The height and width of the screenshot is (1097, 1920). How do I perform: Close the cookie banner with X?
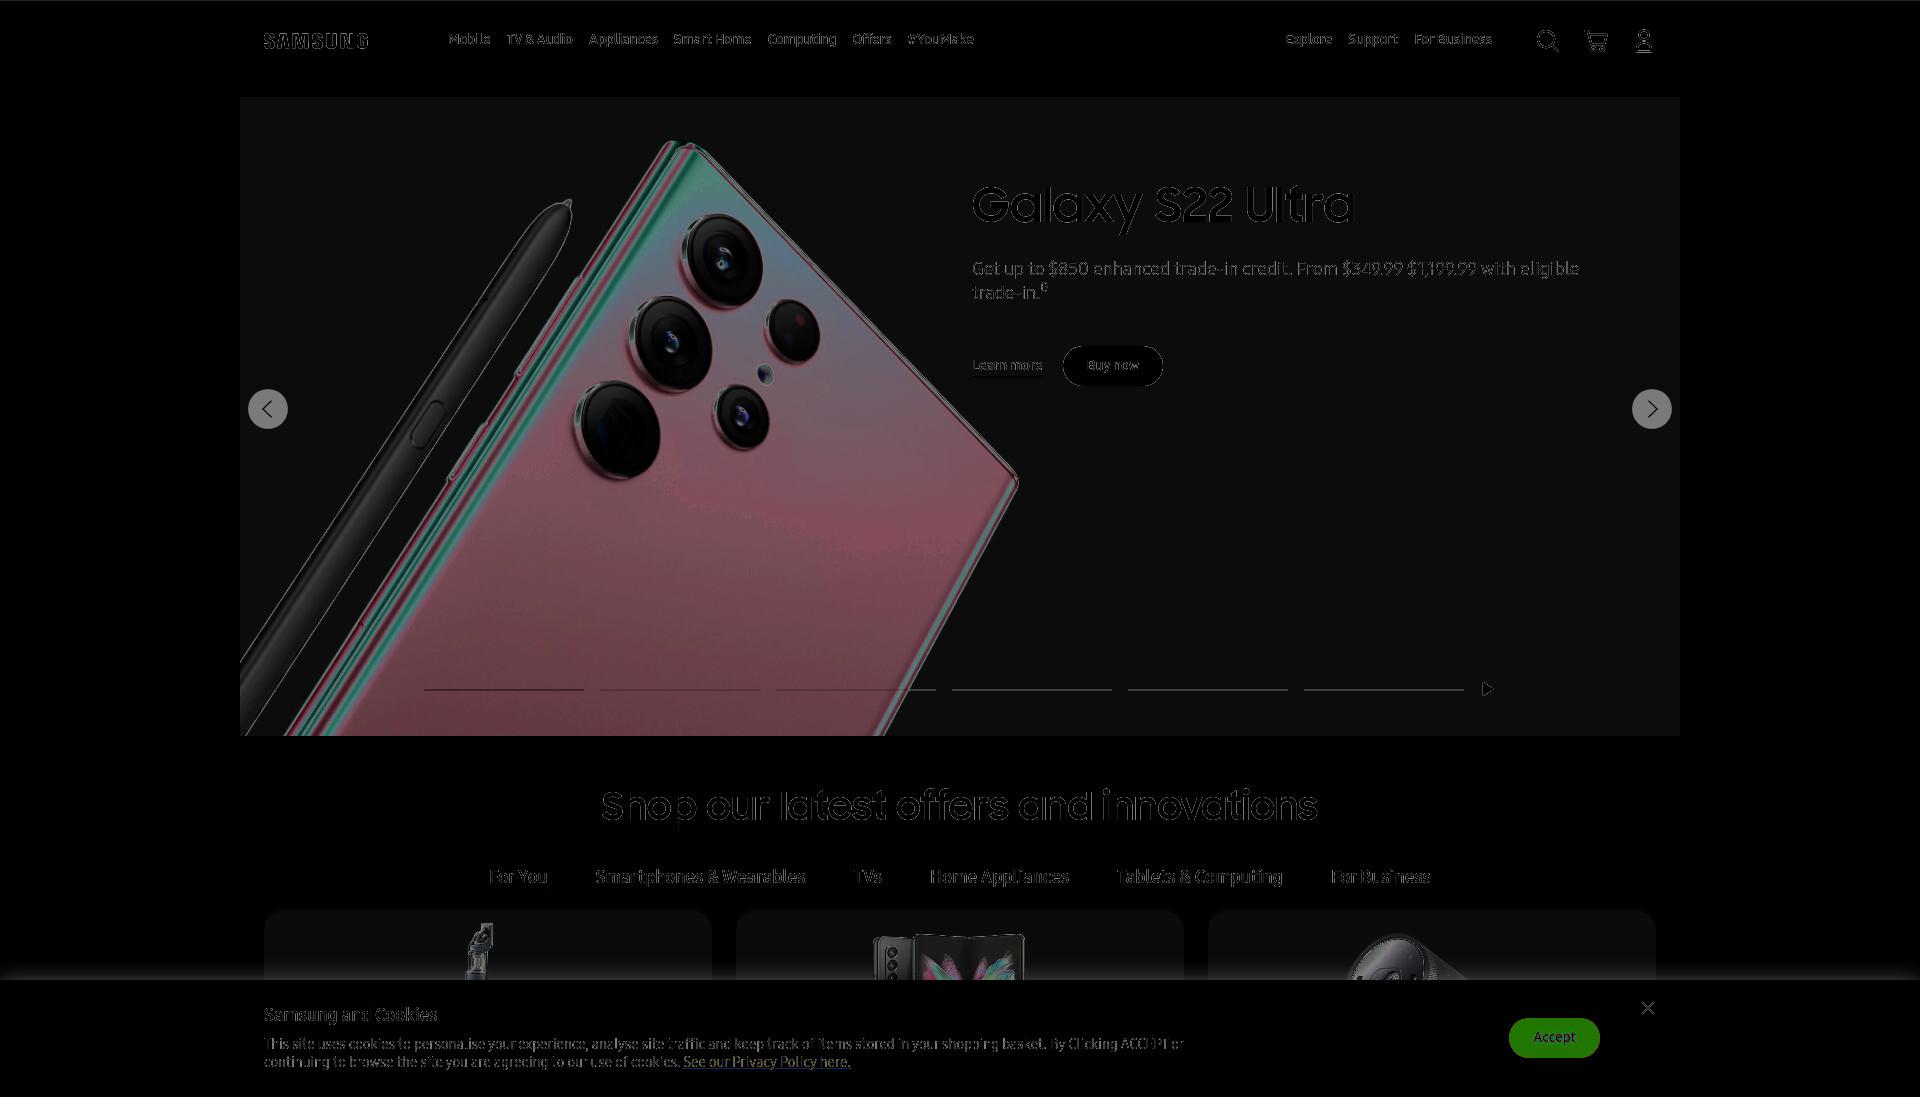click(1648, 1008)
